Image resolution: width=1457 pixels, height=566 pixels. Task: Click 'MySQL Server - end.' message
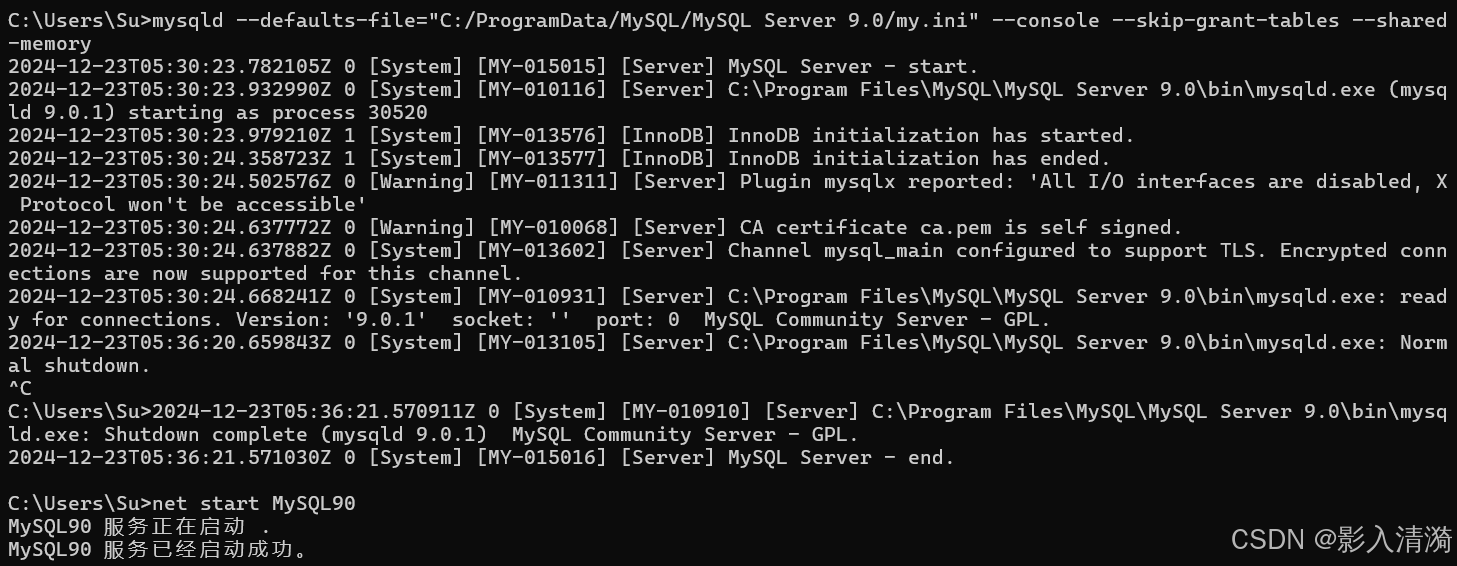(x=841, y=458)
